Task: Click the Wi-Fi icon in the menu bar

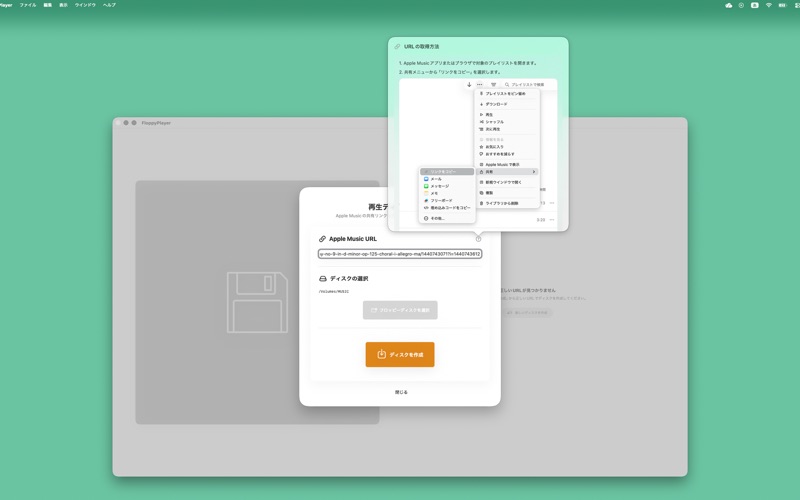Action: point(768,5)
